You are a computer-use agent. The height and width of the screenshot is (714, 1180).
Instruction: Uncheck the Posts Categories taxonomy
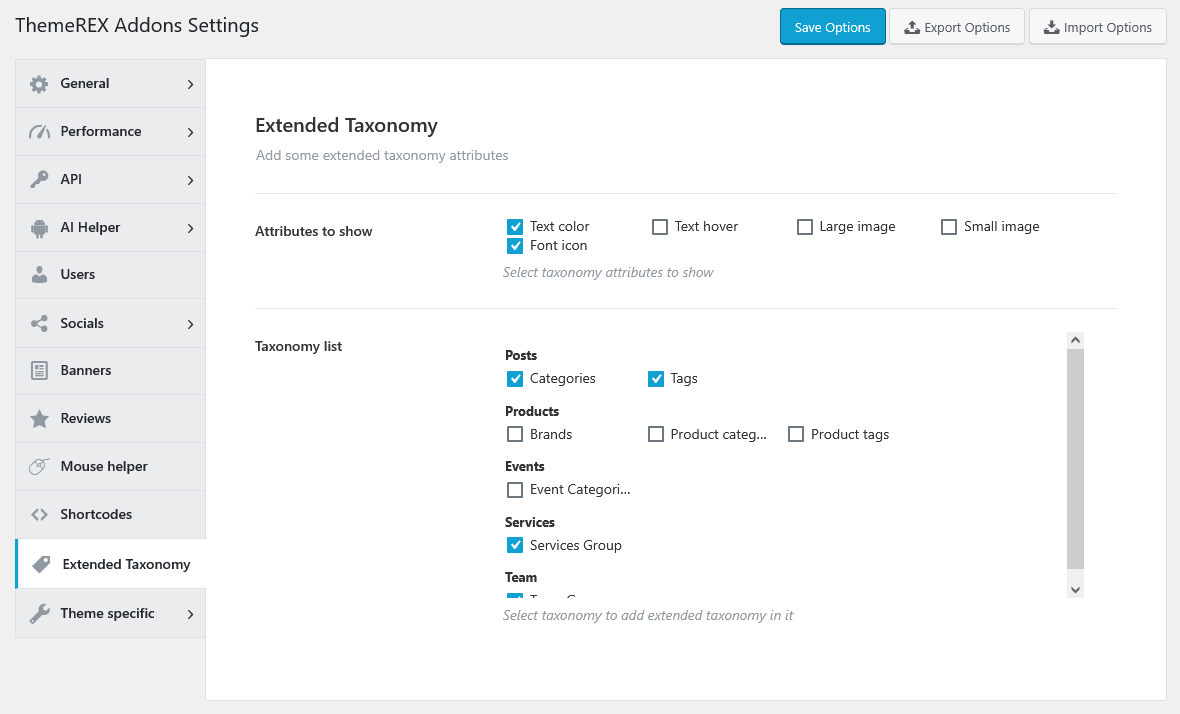[x=515, y=378]
